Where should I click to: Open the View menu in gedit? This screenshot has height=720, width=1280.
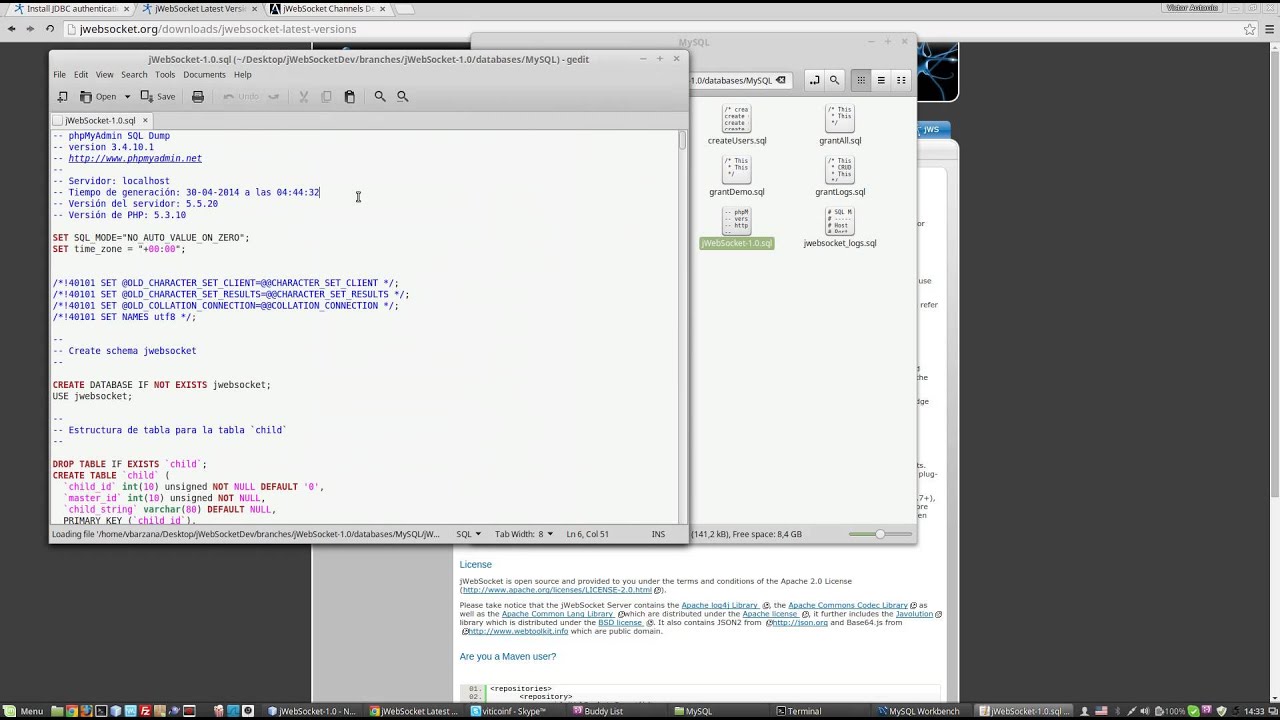click(x=104, y=75)
